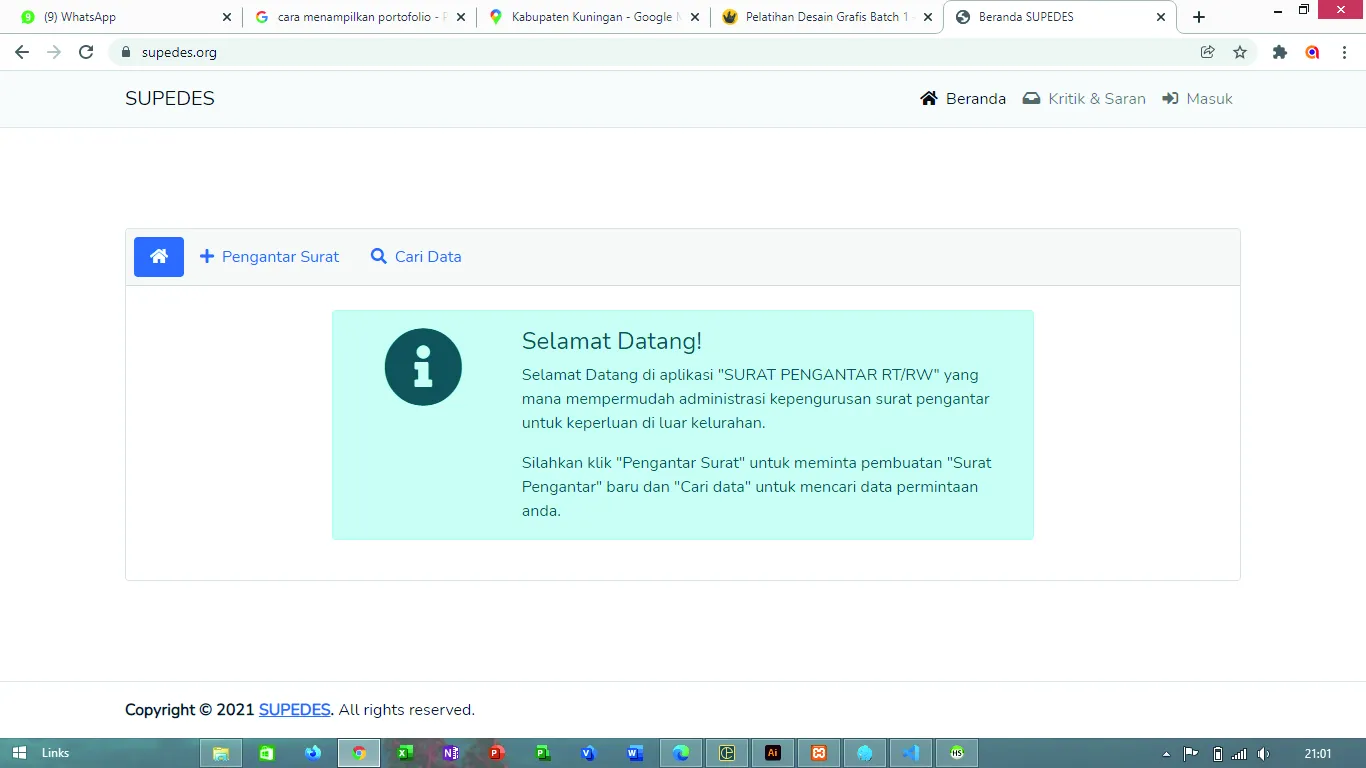The width and height of the screenshot is (1366, 768).
Task: Open Visual Studio Code from the taskbar
Action: pyautogui.click(x=910, y=753)
